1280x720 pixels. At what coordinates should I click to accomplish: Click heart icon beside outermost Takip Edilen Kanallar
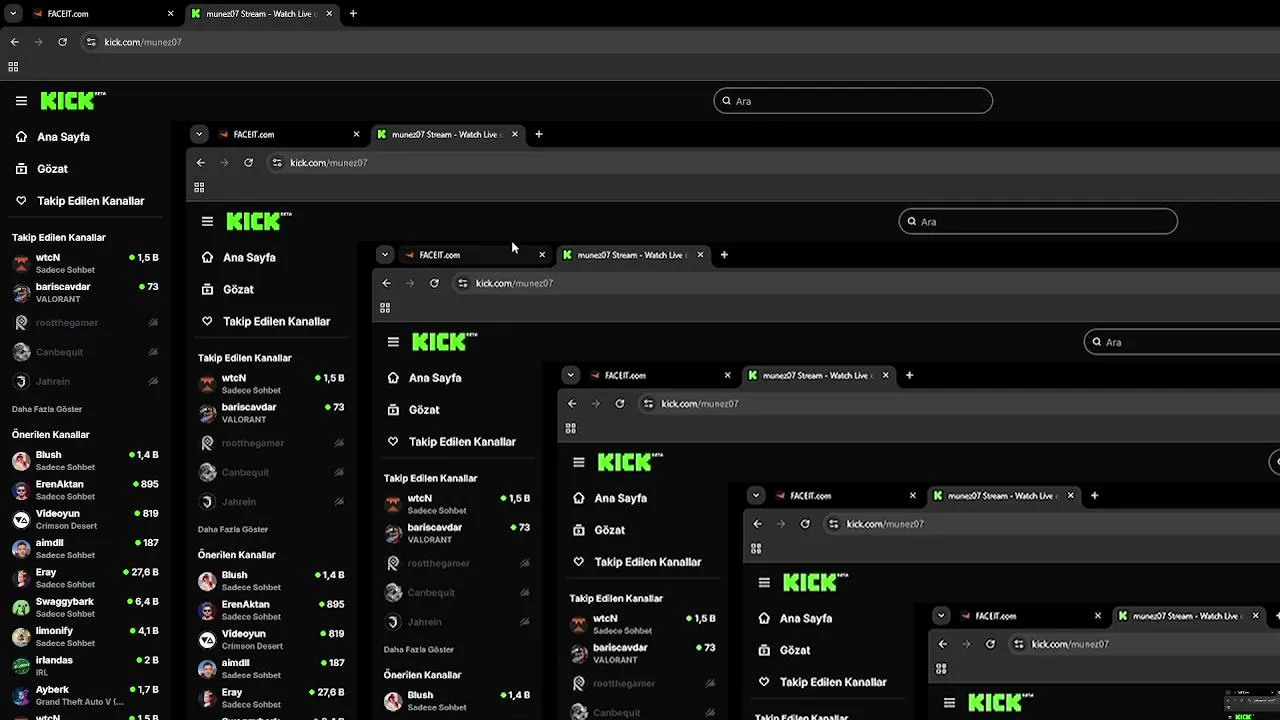(21, 201)
